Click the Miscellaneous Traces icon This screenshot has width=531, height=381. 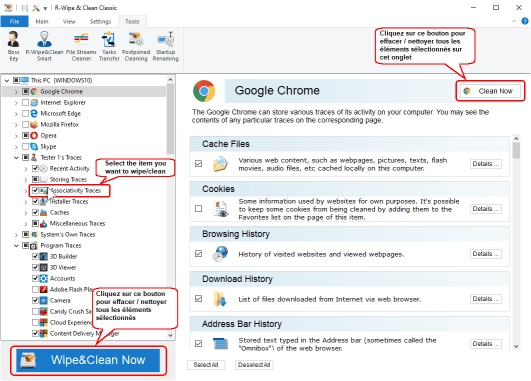click(x=43, y=224)
